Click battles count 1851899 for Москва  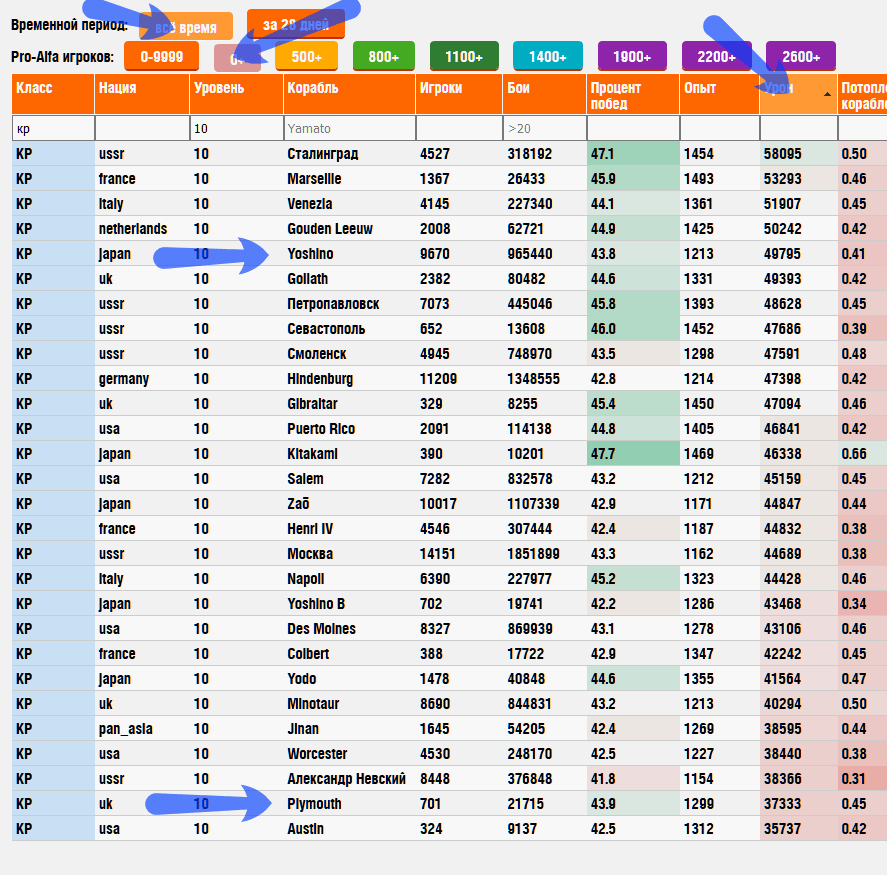point(533,554)
